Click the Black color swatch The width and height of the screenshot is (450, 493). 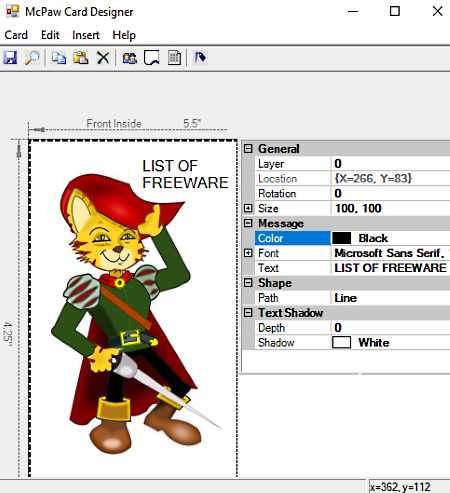(342, 238)
